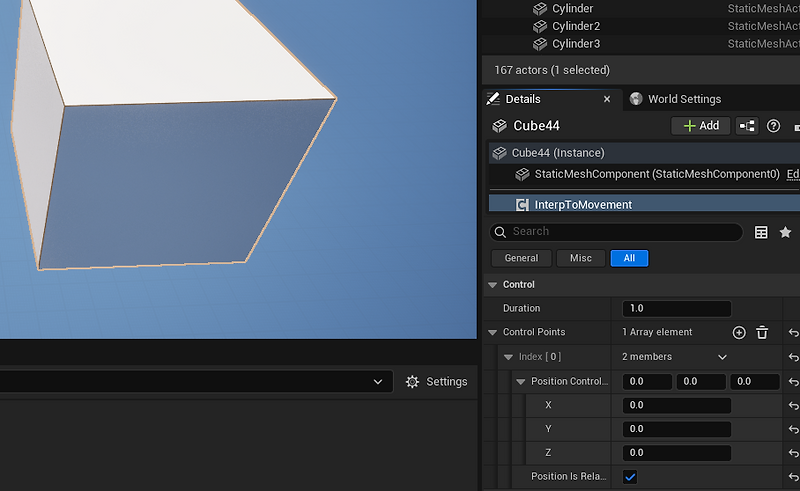Click the Details search field

(x=616, y=232)
